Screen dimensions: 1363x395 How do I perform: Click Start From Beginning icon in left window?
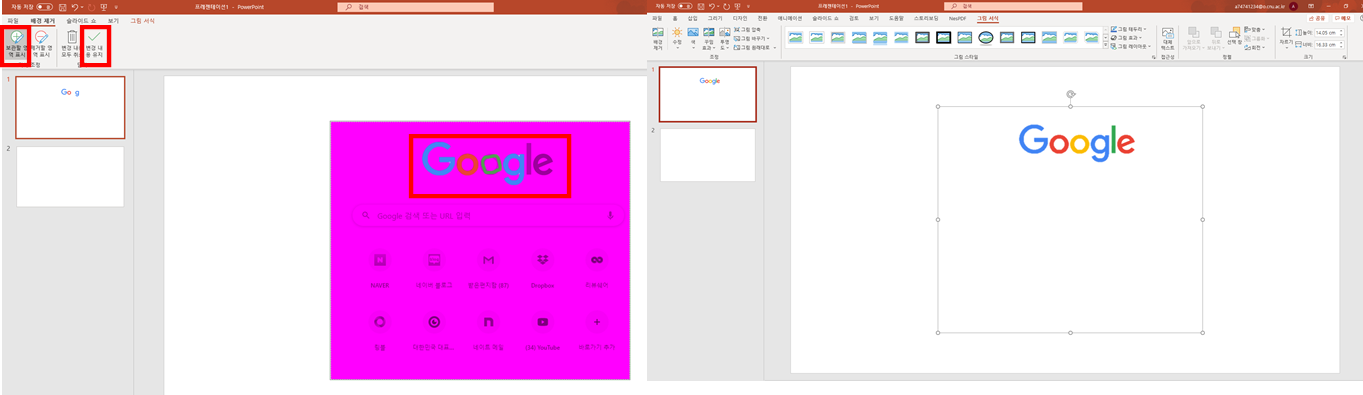point(103,7)
